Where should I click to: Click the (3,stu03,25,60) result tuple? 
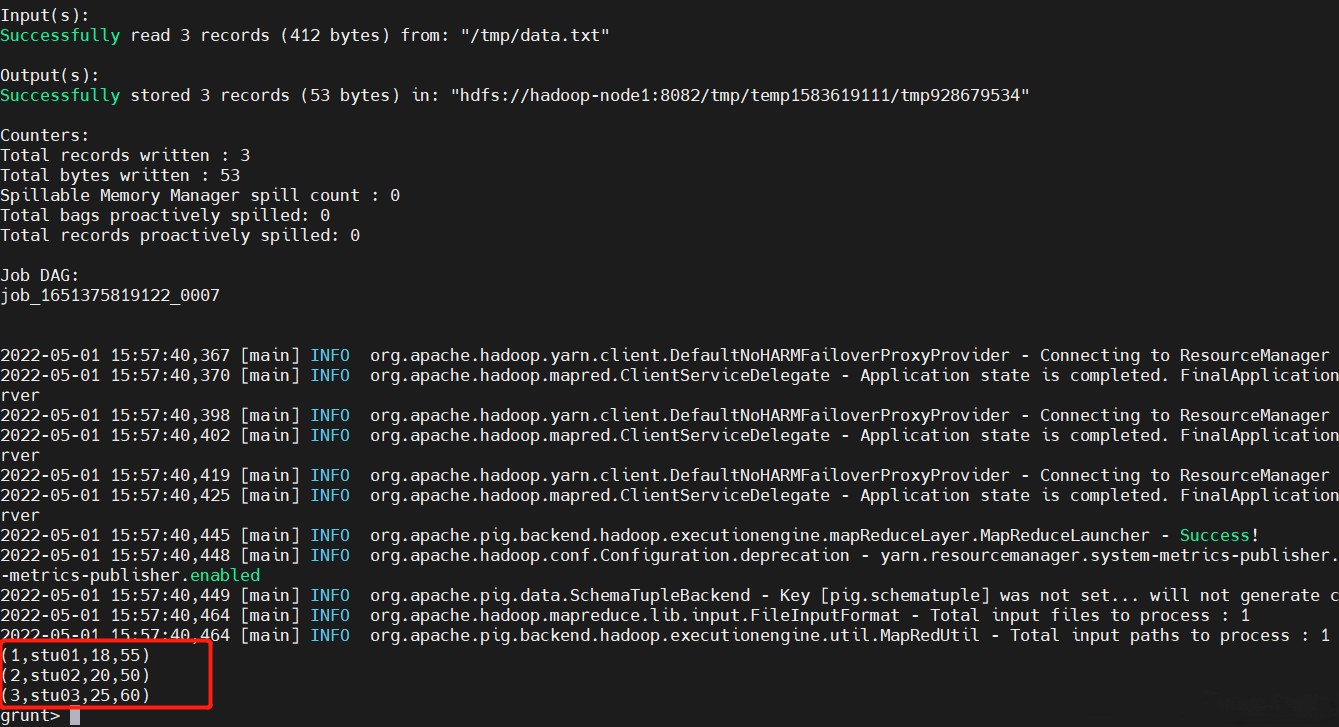[75, 695]
